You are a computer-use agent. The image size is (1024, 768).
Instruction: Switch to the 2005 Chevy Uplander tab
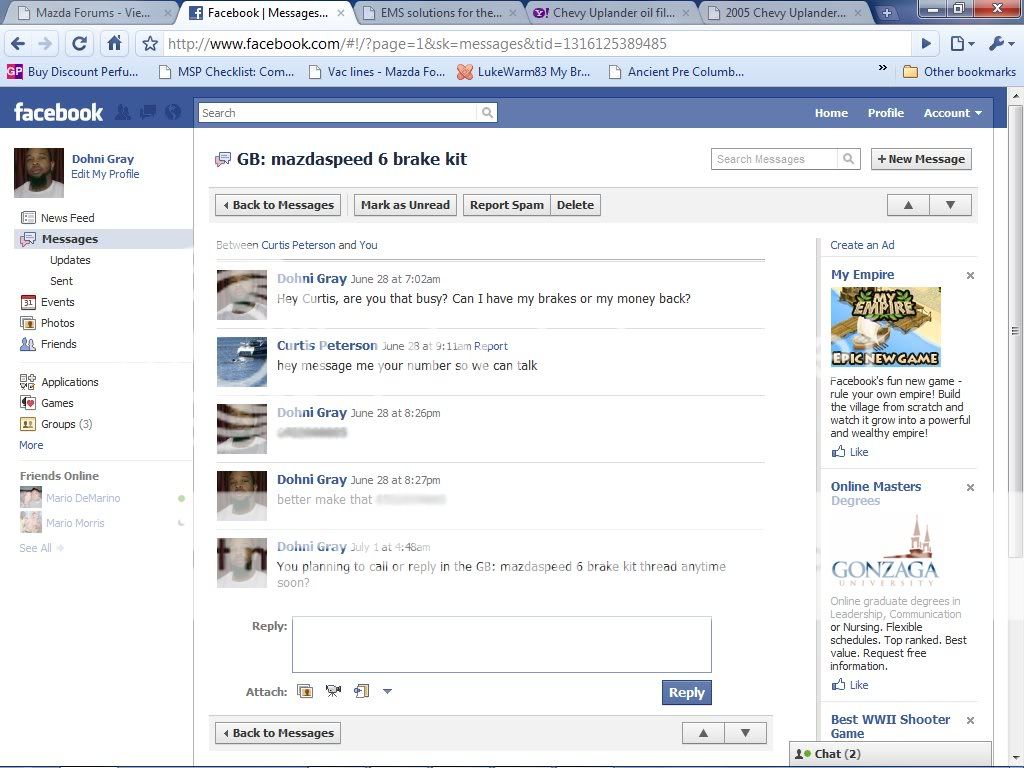(x=785, y=12)
